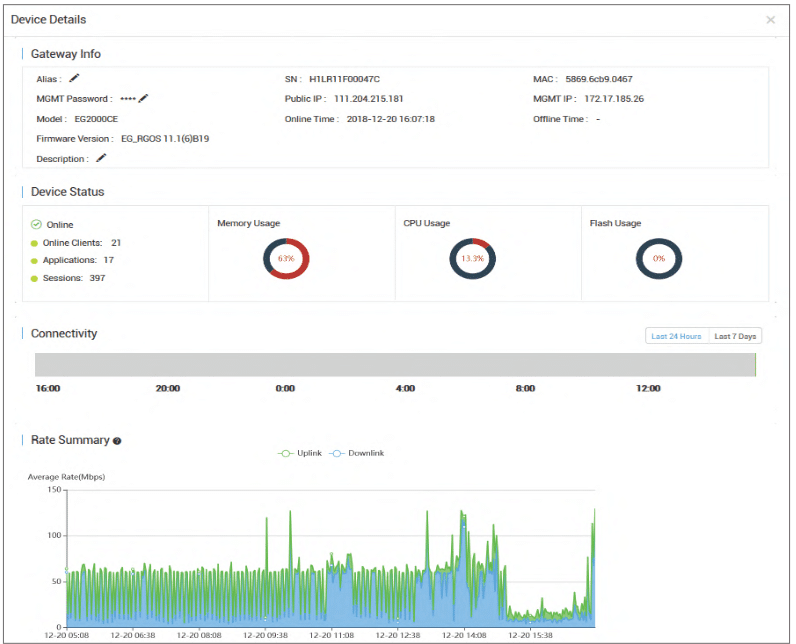
Task: Click the Gateway Info section heading
Action: [65, 54]
